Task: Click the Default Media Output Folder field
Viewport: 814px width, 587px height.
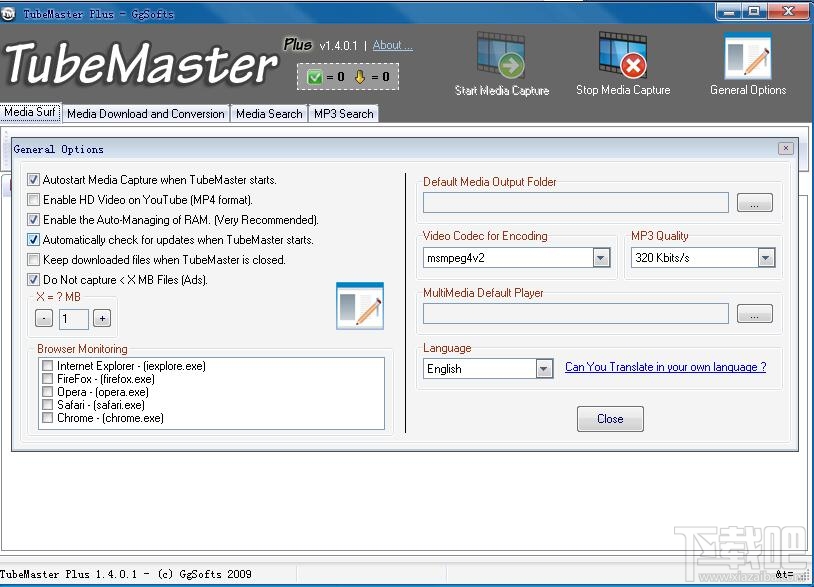Action: [x=576, y=202]
